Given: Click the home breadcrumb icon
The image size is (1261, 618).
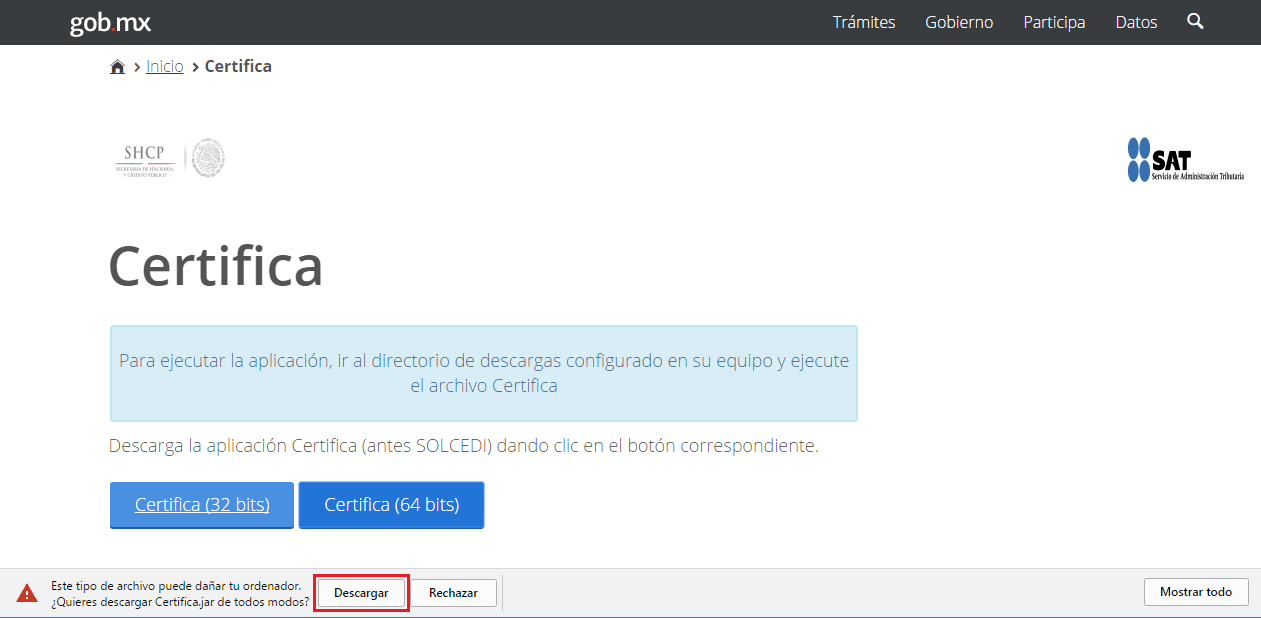Looking at the screenshot, I should (x=117, y=67).
